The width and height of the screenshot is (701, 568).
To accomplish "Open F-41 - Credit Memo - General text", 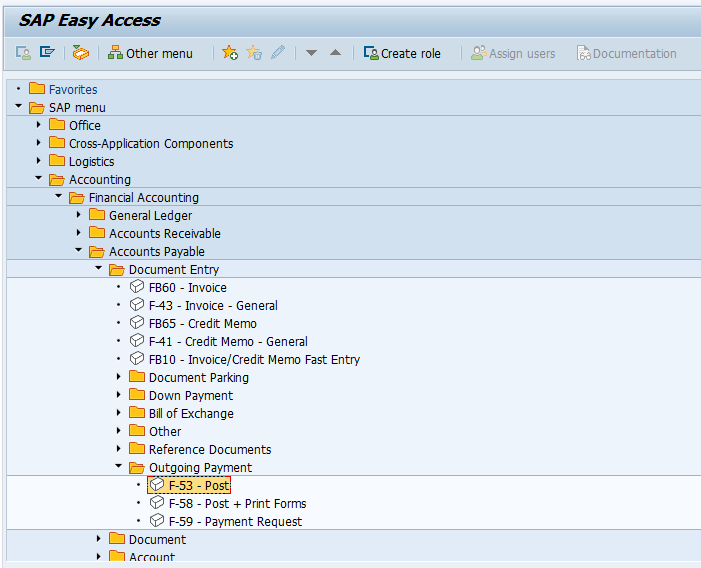I will (x=228, y=342).
